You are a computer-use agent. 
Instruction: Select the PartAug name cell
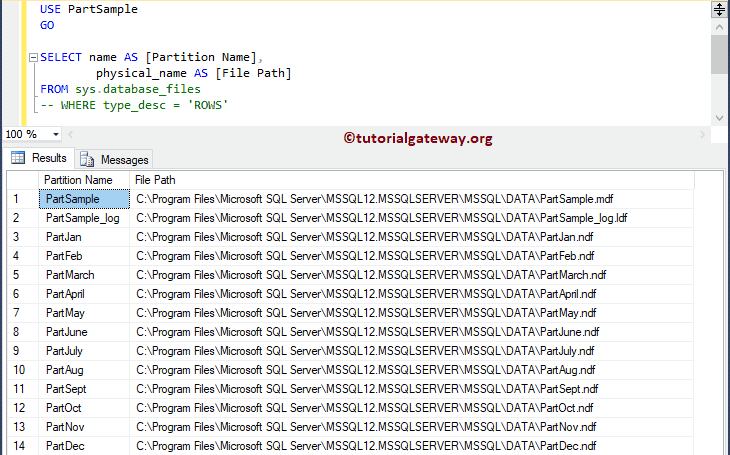pos(84,370)
